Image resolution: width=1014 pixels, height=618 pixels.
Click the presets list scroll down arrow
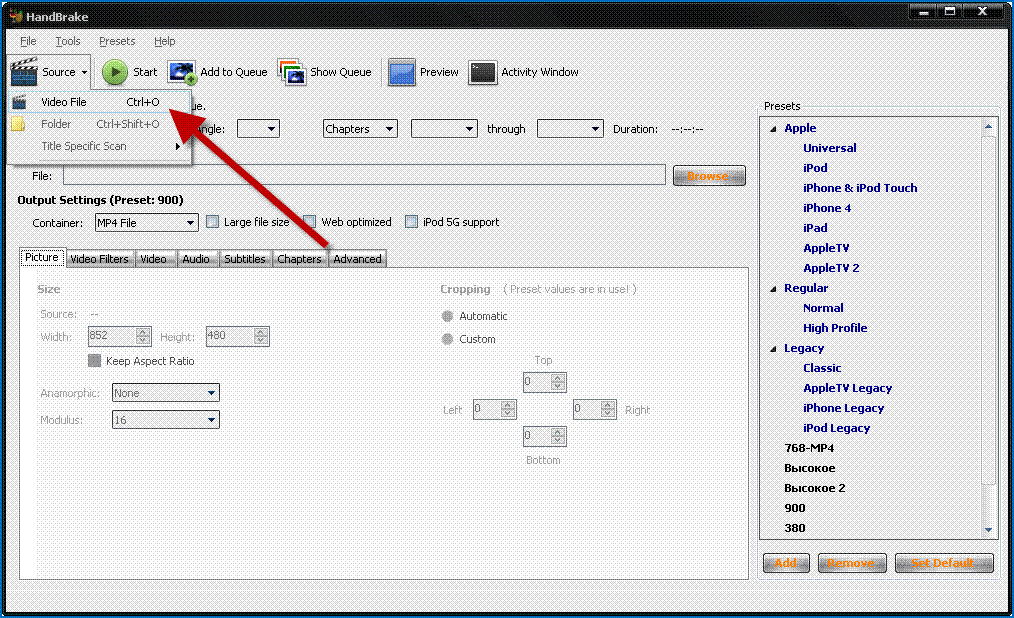(x=988, y=529)
